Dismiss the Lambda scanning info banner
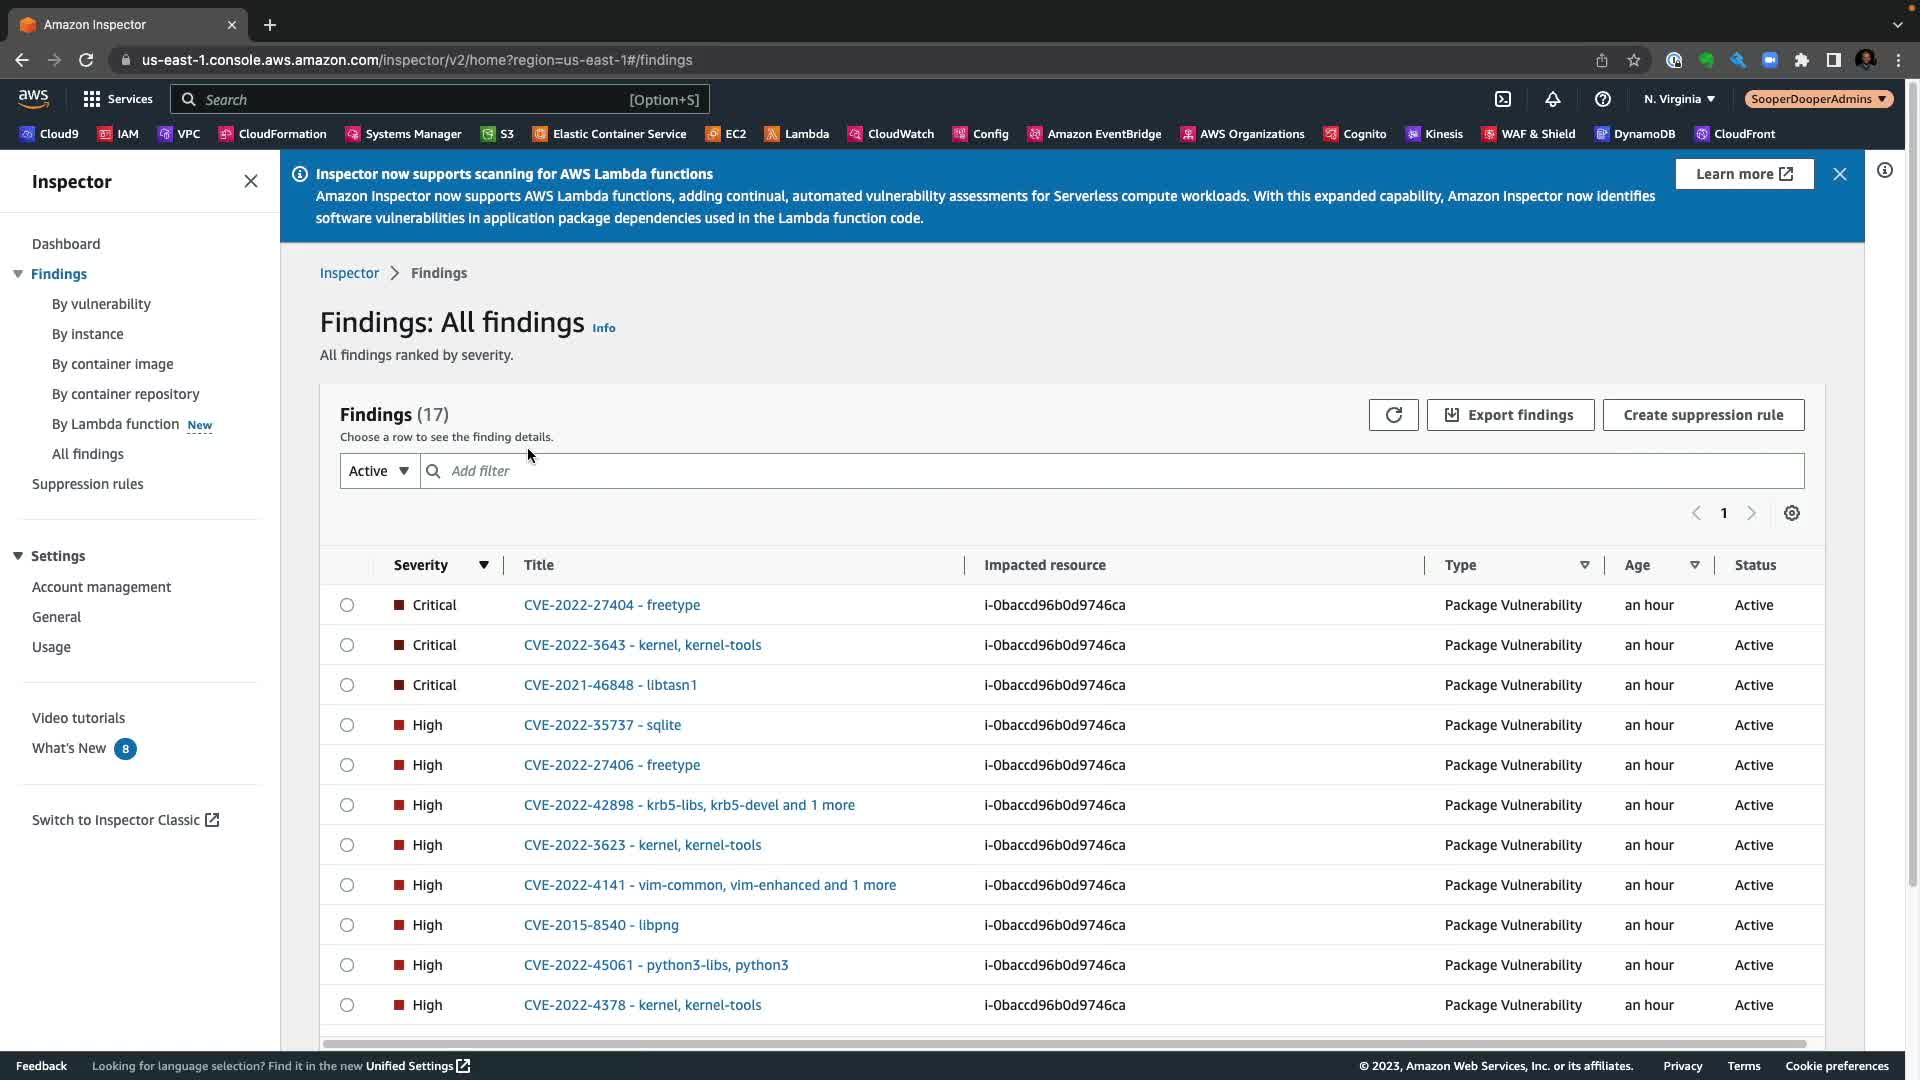The width and height of the screenshot is (1920, 1080). coord(1839,174)
